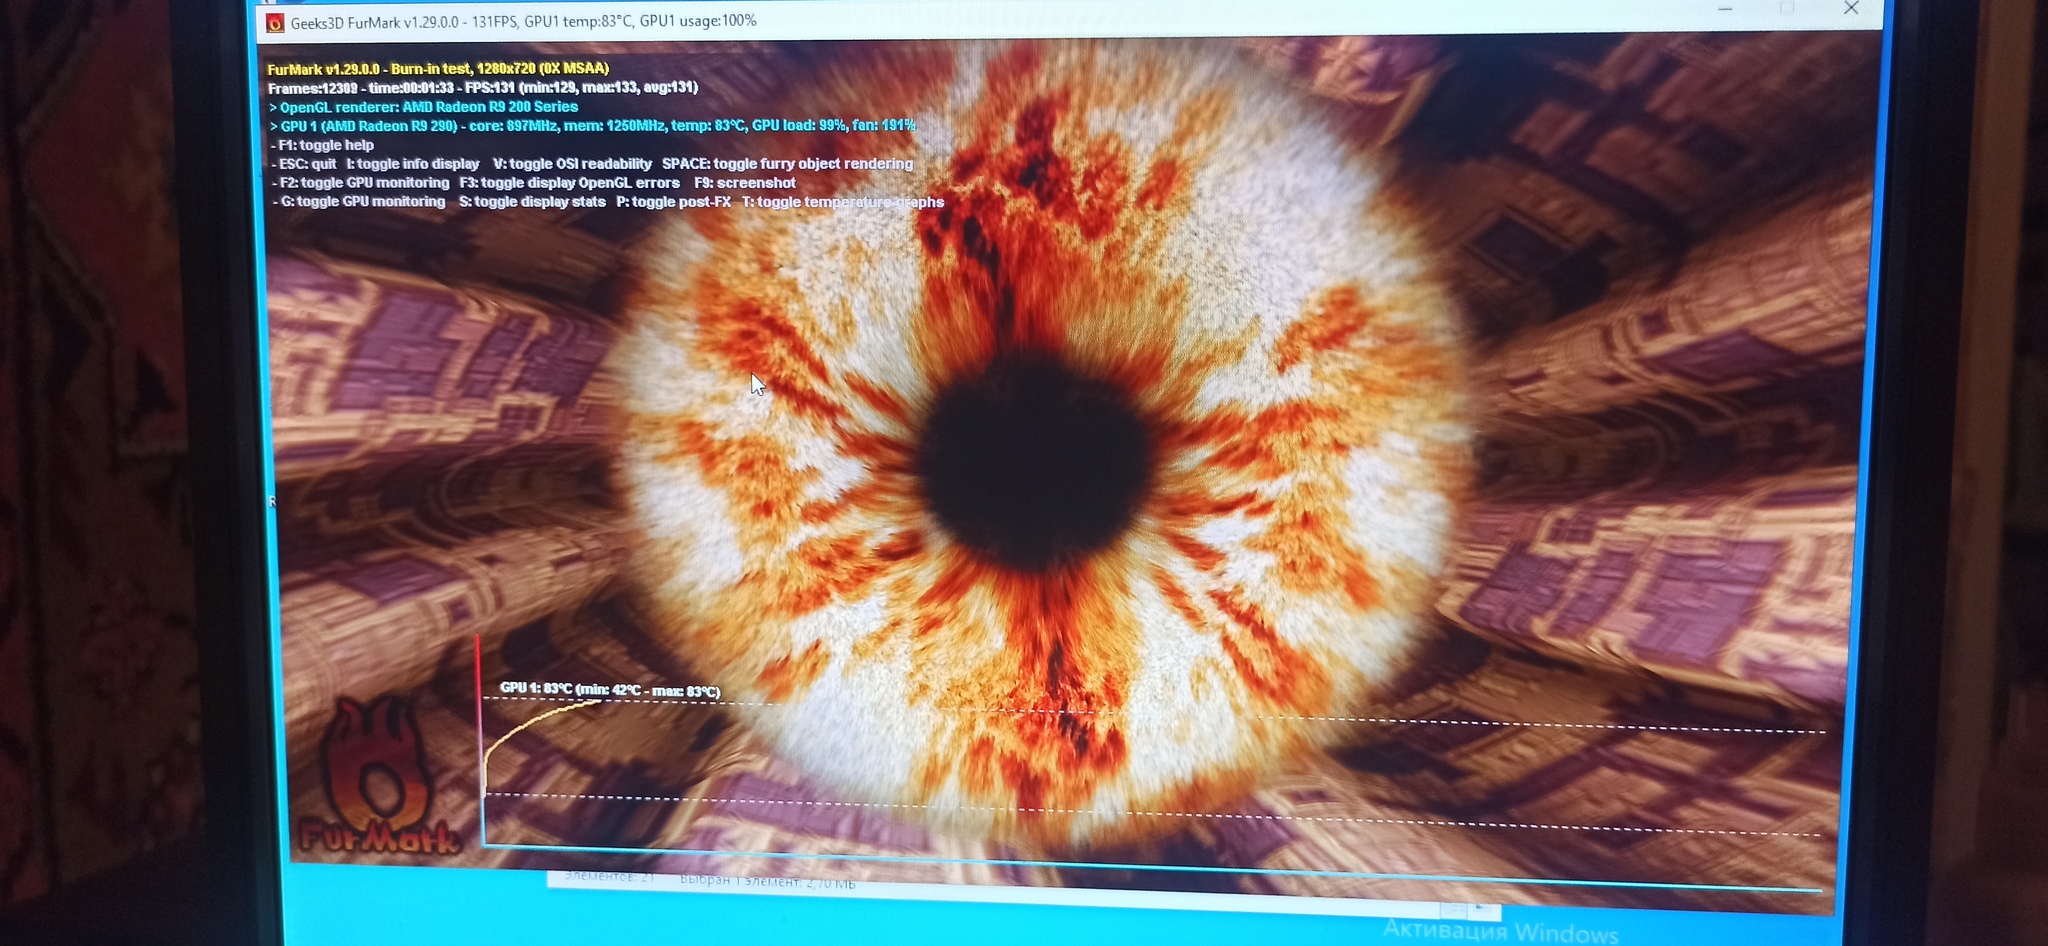The width and height of the screenshot is (2048, 946).
Task: Click the 'P: toggle post-FX' hint
Action: [x=673, y=201]
